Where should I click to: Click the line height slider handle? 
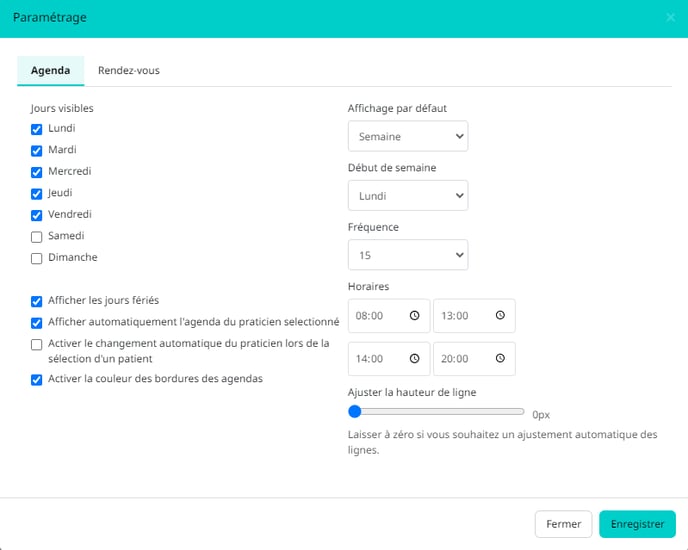(355, 411)
